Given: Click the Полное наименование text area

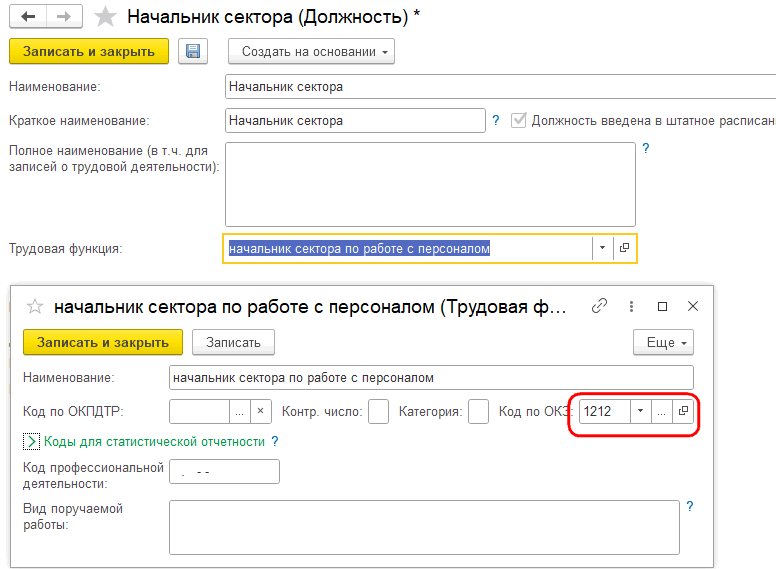Looking at the screenshot, I should point(430,184).
